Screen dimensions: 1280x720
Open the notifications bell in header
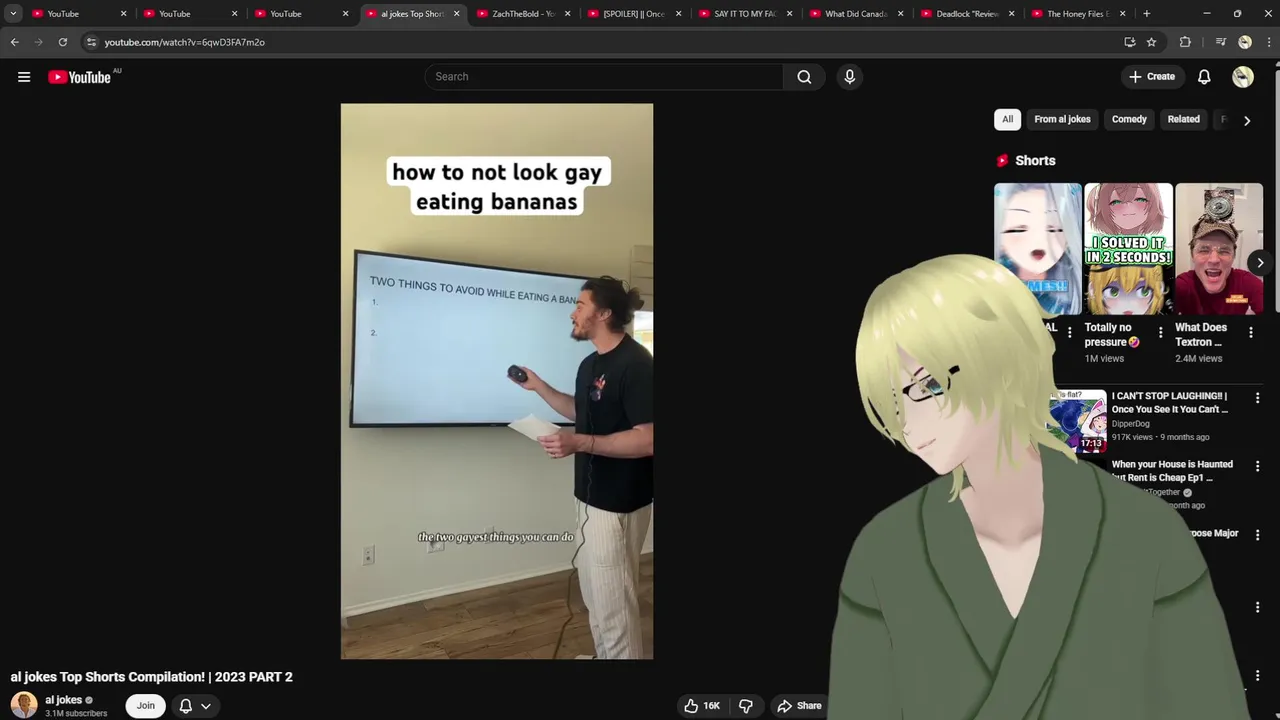click(1204, 77)
